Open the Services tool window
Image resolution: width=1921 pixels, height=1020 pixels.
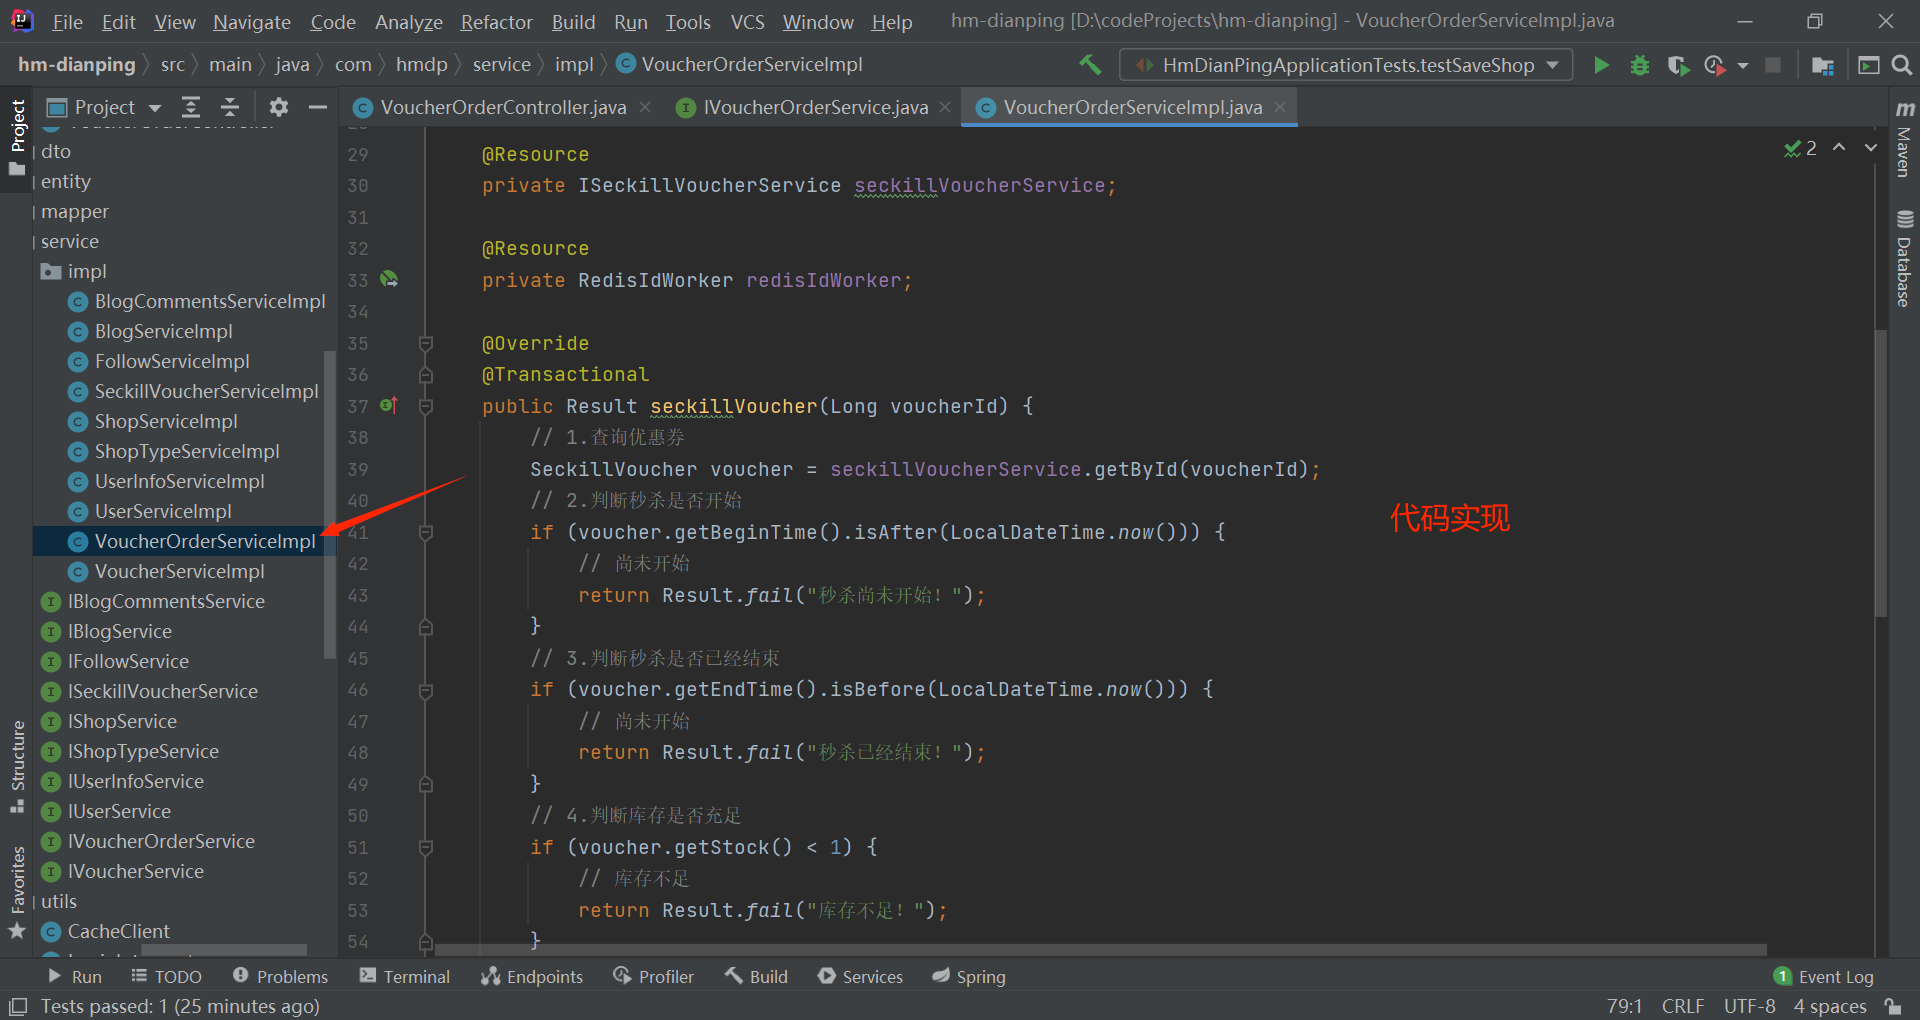(860, 976)
